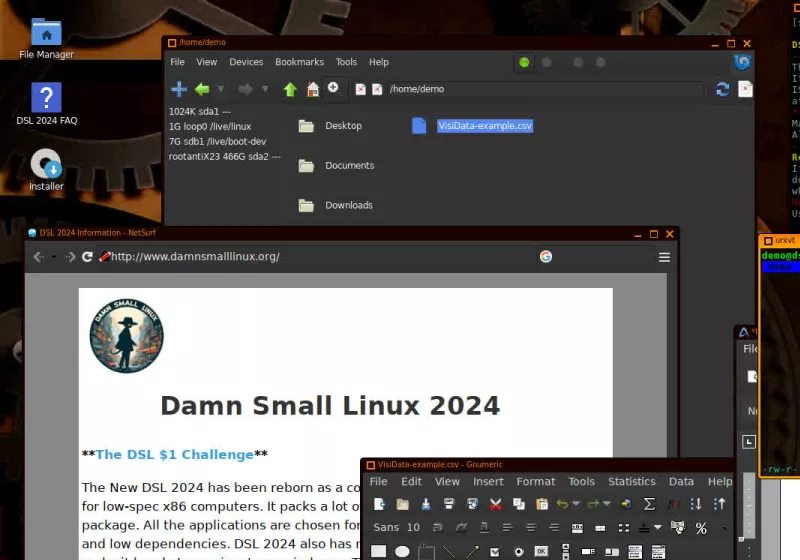Go up a directory with the green up arrow

(x=290, y=89)
